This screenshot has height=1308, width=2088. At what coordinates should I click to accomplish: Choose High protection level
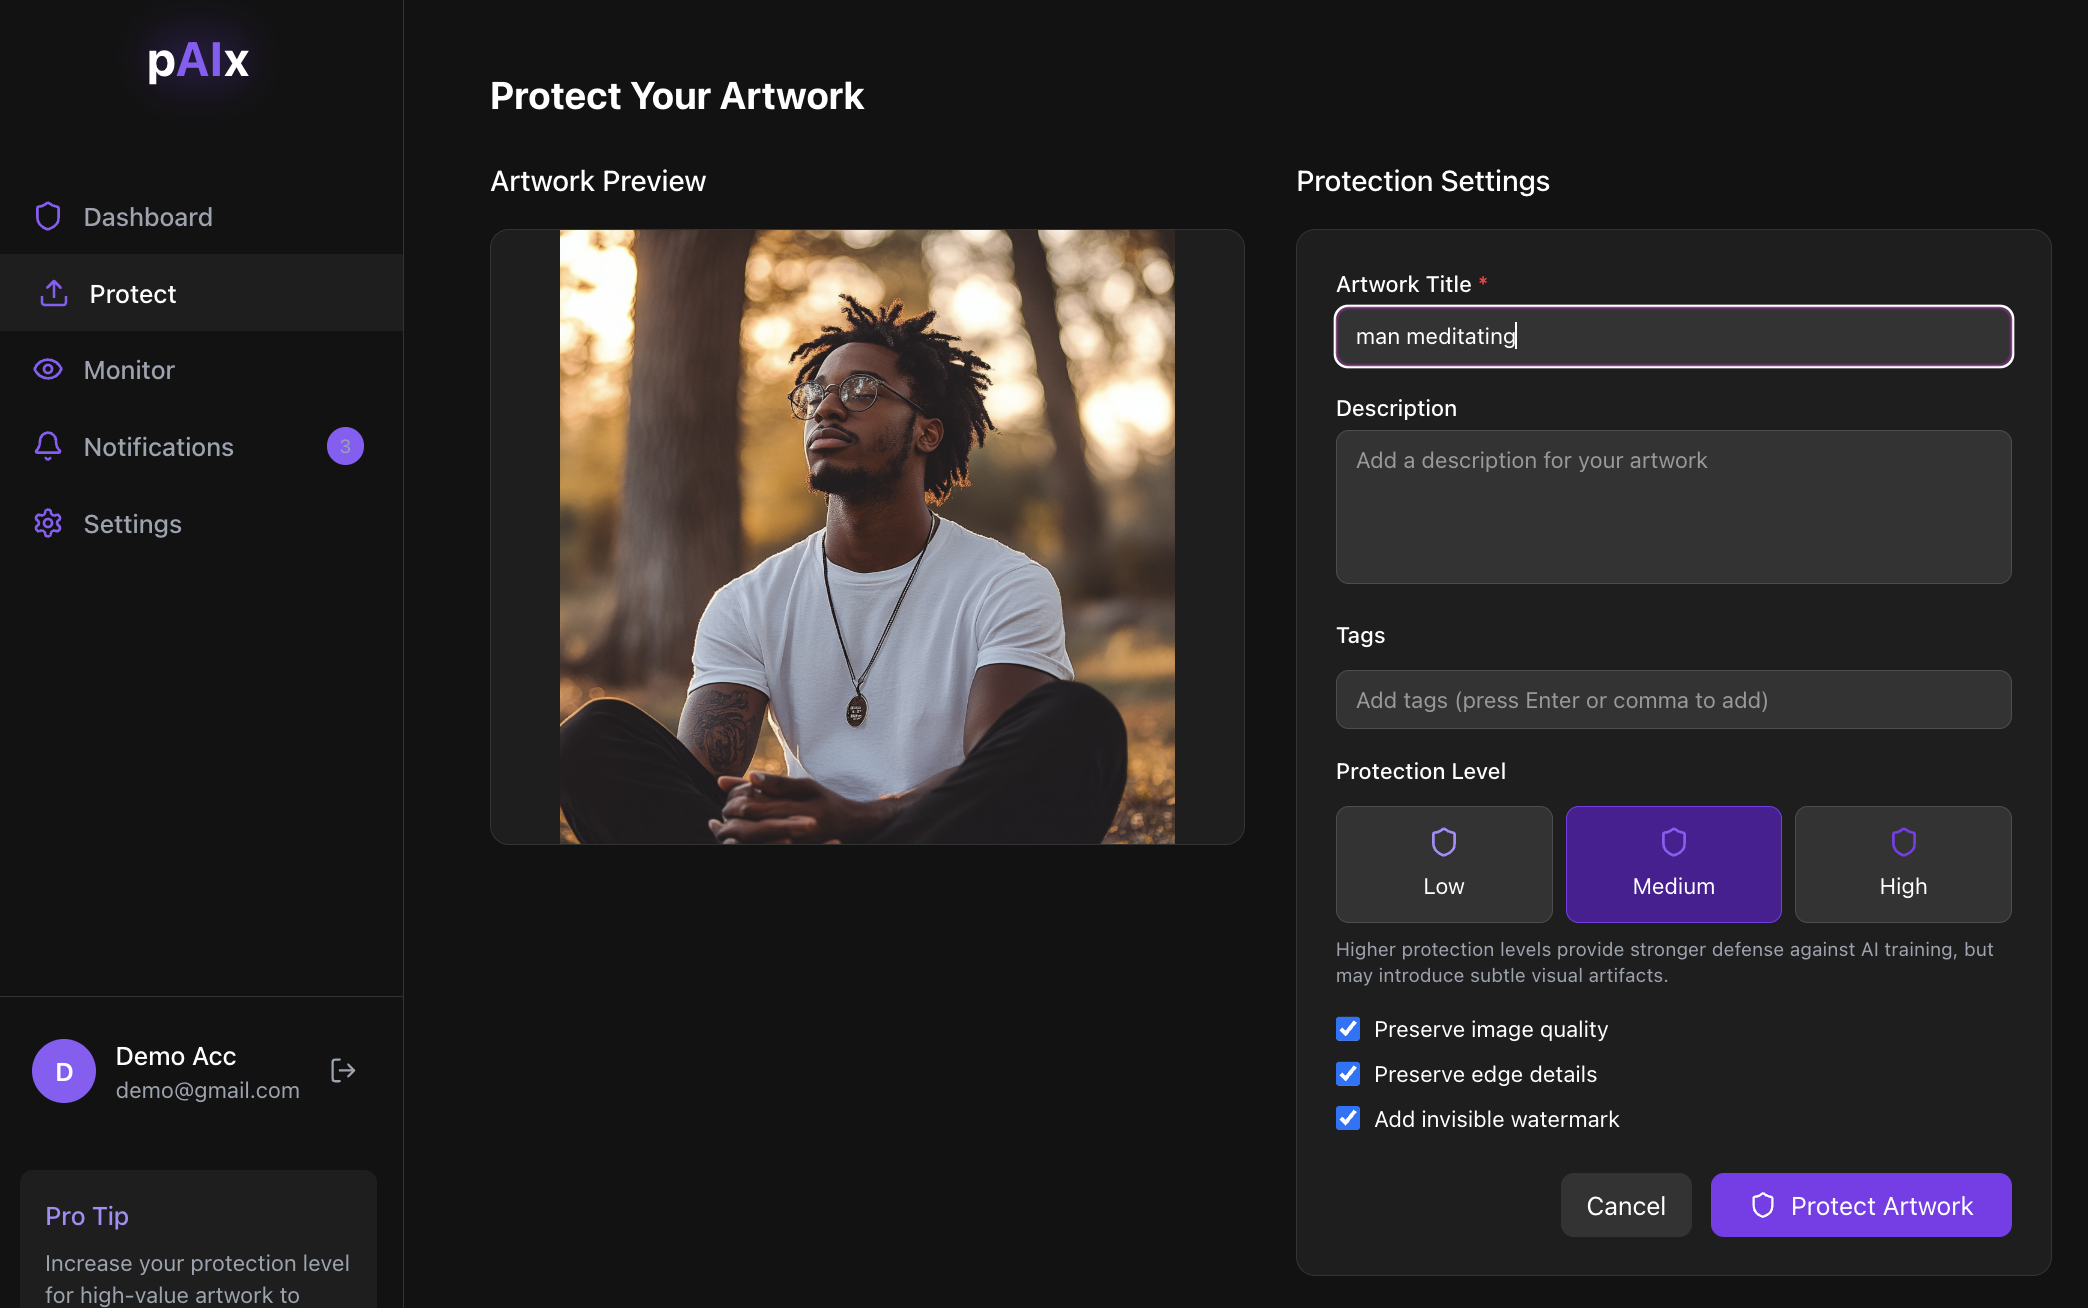(1902, 864)
